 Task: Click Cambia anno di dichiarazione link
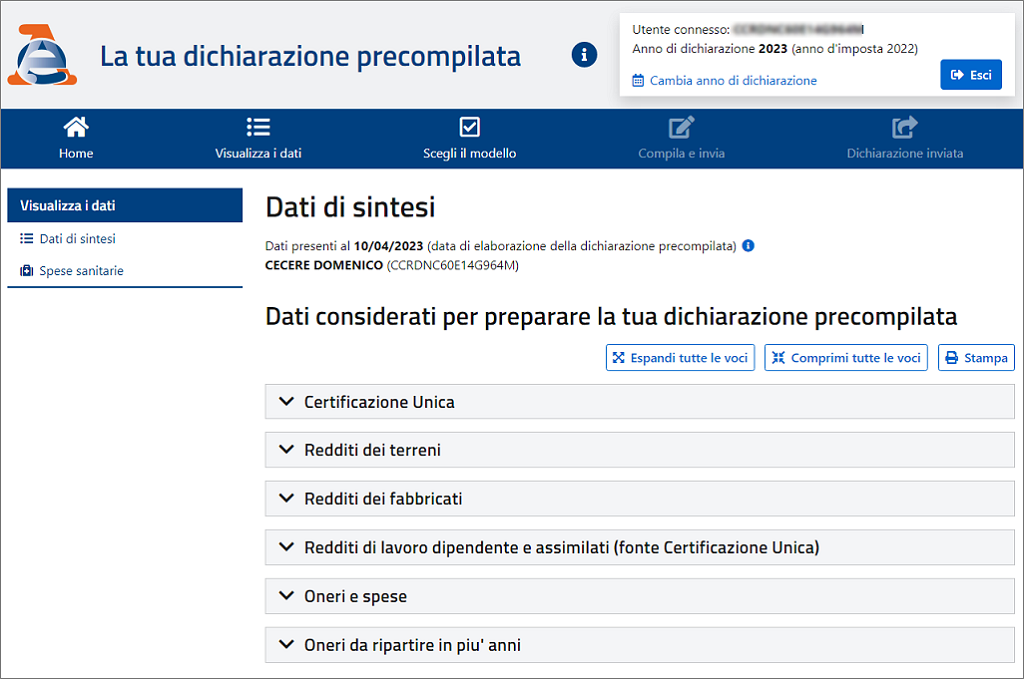pos(732,80)
